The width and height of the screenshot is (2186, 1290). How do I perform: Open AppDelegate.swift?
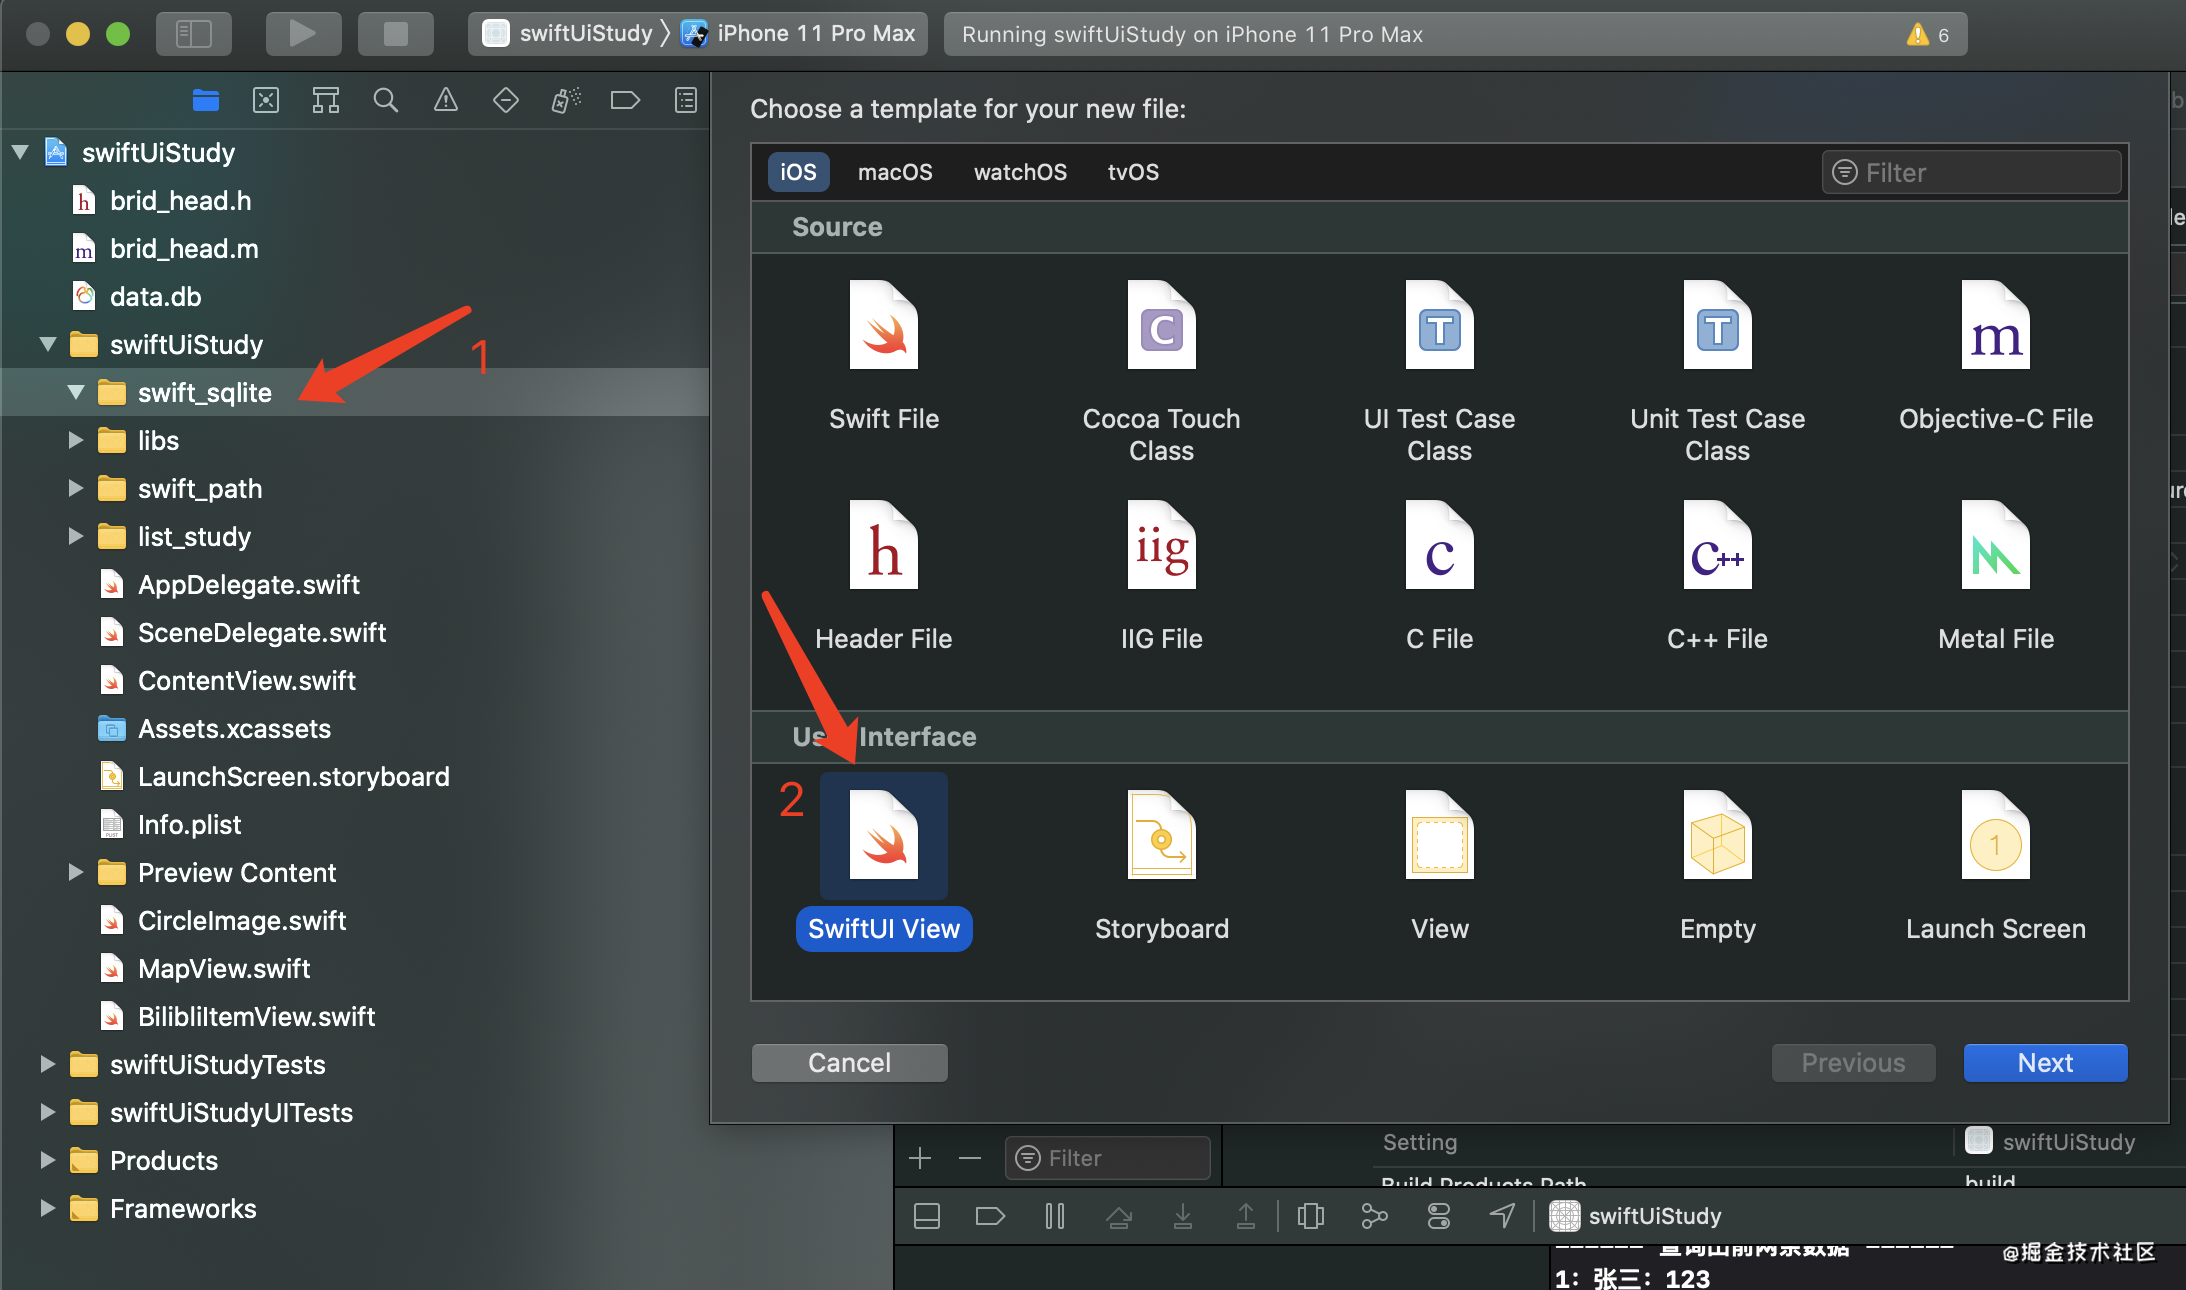tap(248, 584)
